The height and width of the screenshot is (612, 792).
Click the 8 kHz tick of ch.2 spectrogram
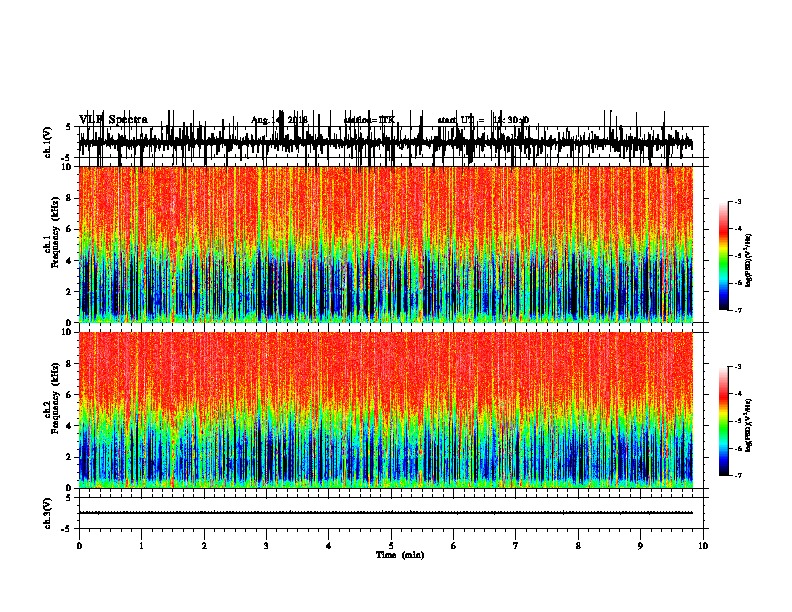click(69, 364)
